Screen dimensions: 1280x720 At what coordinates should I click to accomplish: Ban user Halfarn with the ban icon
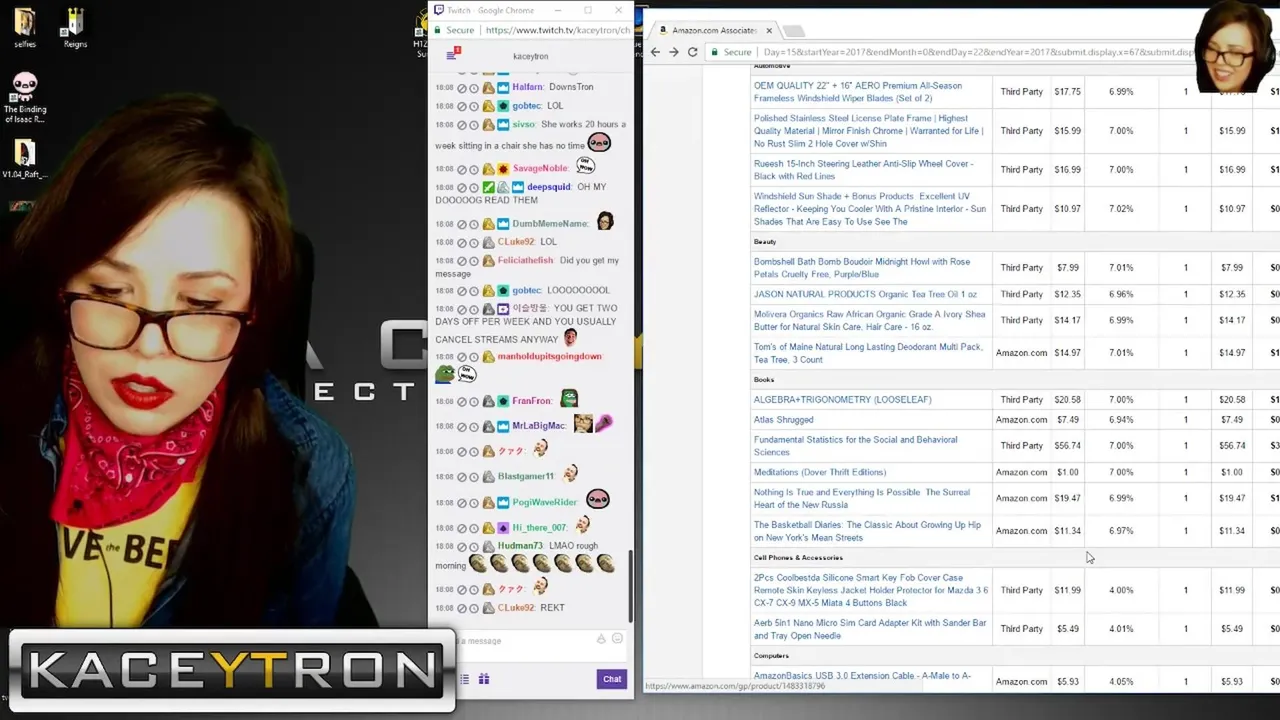[462, 87]
